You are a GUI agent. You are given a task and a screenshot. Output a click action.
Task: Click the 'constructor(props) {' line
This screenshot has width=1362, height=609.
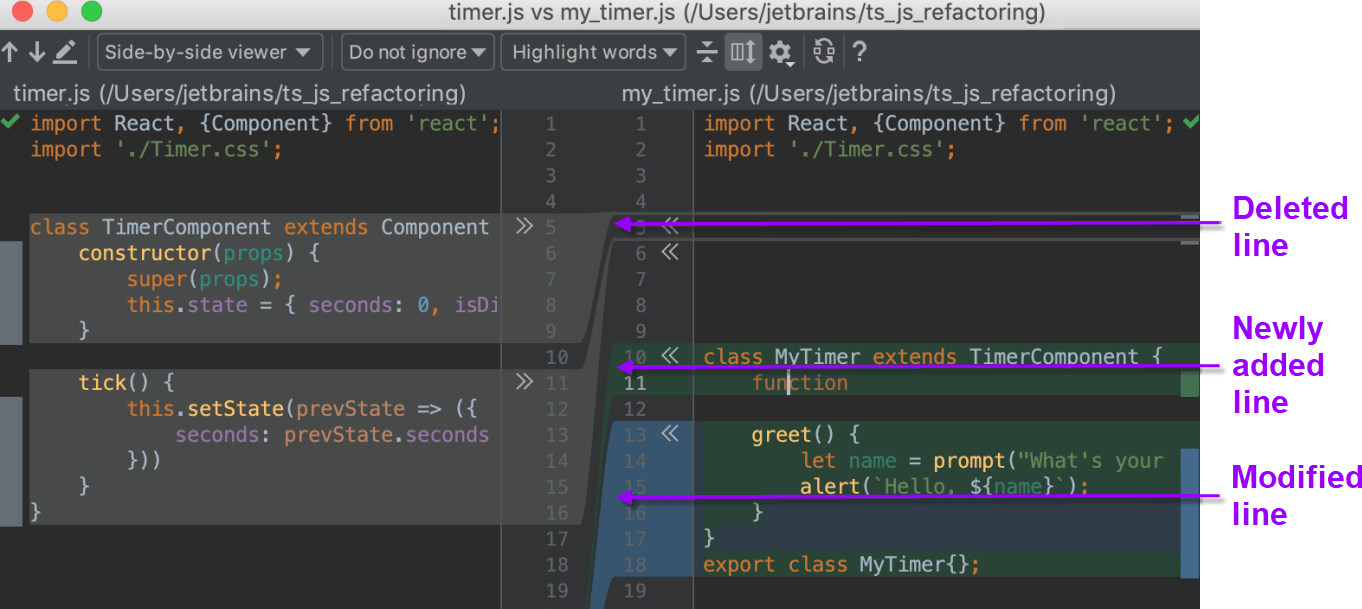199,253
